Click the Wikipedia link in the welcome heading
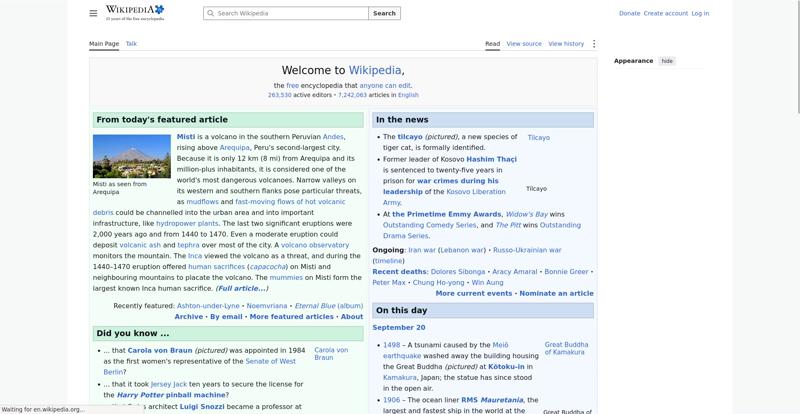The height and width of the screenshot is (414, 800). coord(374,70)
